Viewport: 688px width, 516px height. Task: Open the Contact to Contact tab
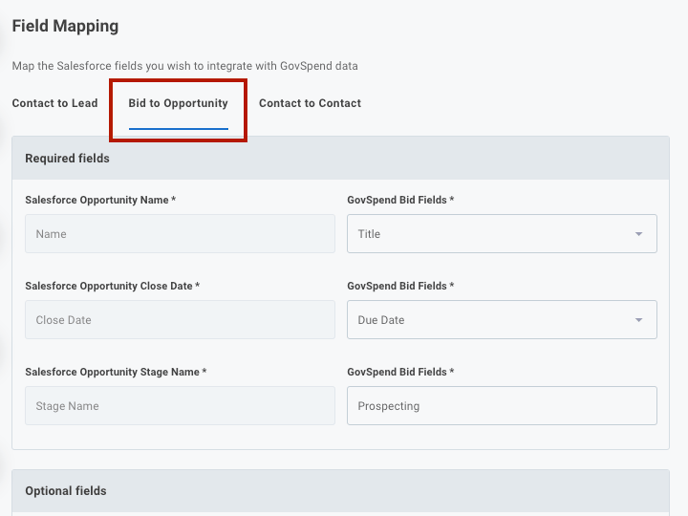310,103
